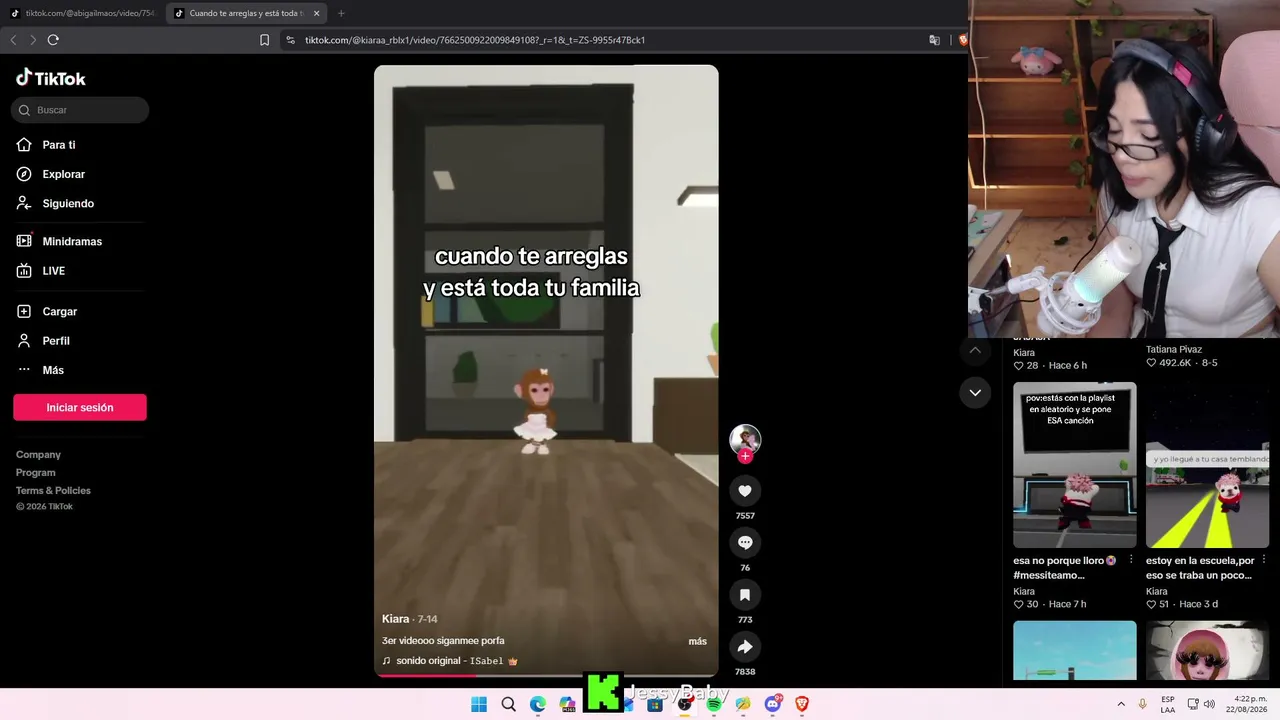Open the Windows Start menu
1280x720 pixels.
click(x=479, y=704)
